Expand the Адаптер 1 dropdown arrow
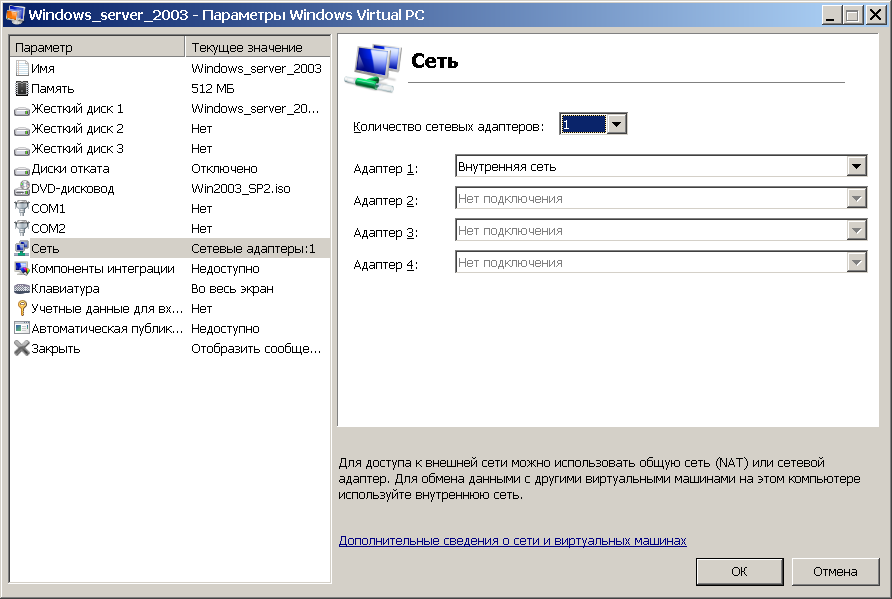 coord(856,167)
